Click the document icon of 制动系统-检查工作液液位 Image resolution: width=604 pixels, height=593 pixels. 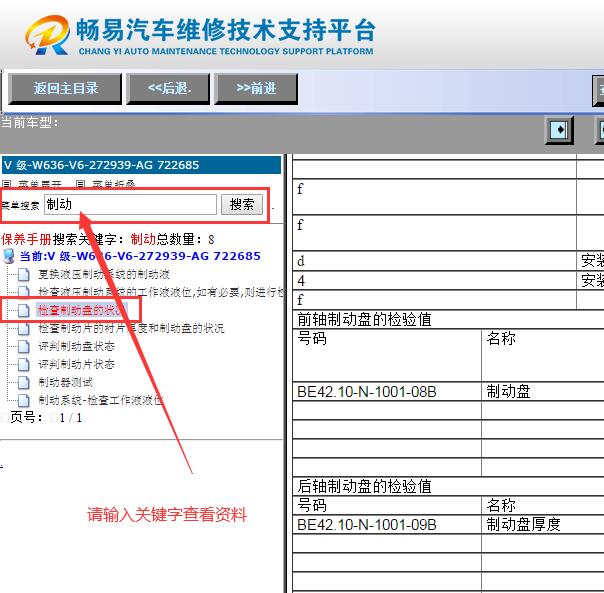[23, 401]
